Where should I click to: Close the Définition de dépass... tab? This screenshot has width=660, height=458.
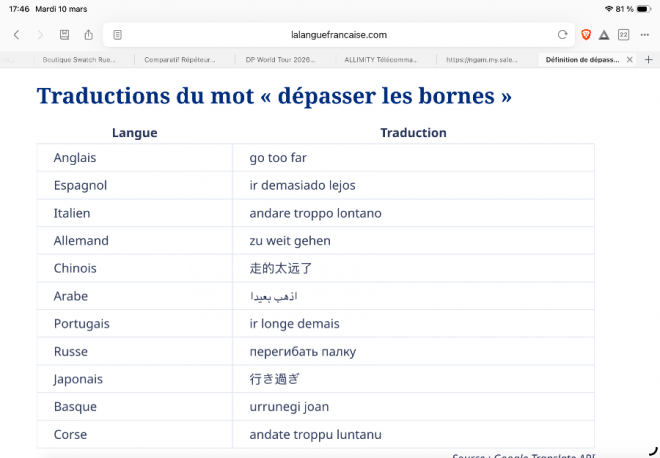pos(629,59)
